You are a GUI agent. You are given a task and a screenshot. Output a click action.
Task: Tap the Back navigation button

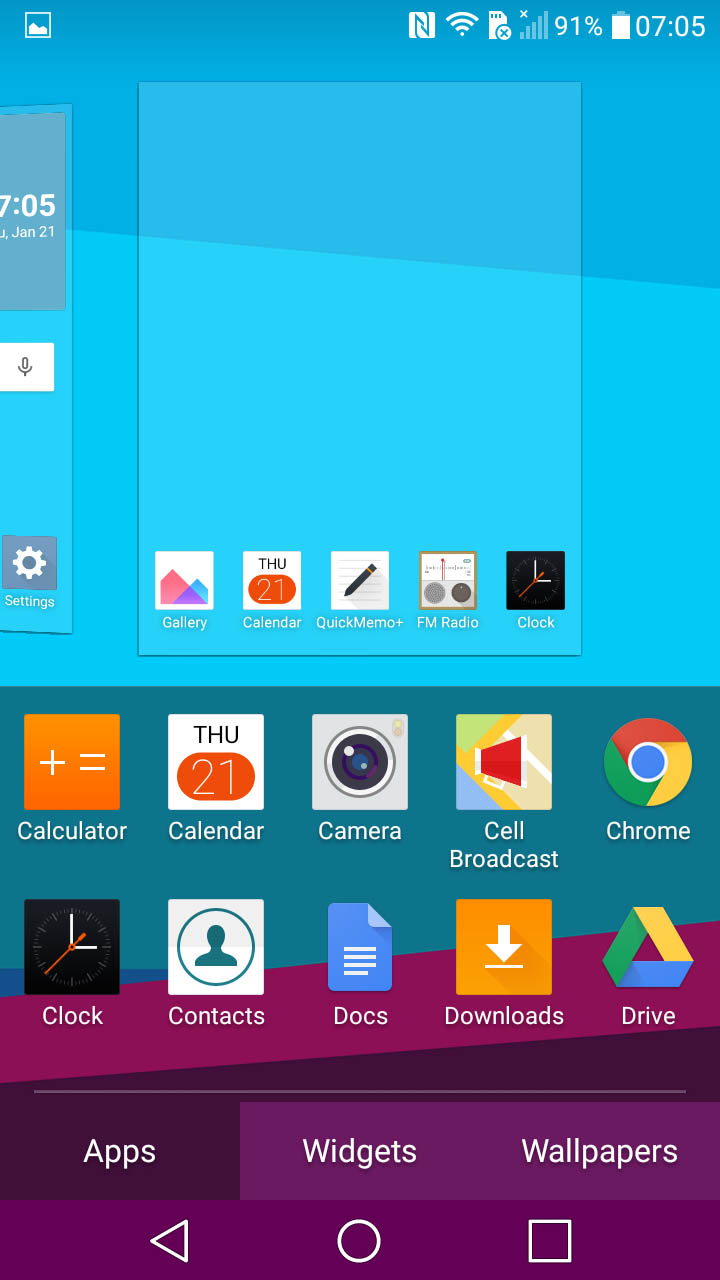pyautogui.click(x=170, y=1241)
